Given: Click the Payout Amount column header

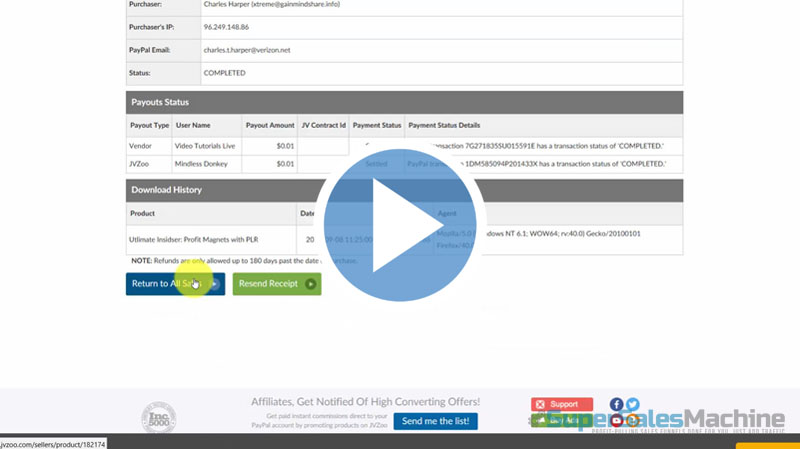Looking at the screenshot, I should point(270,125).
